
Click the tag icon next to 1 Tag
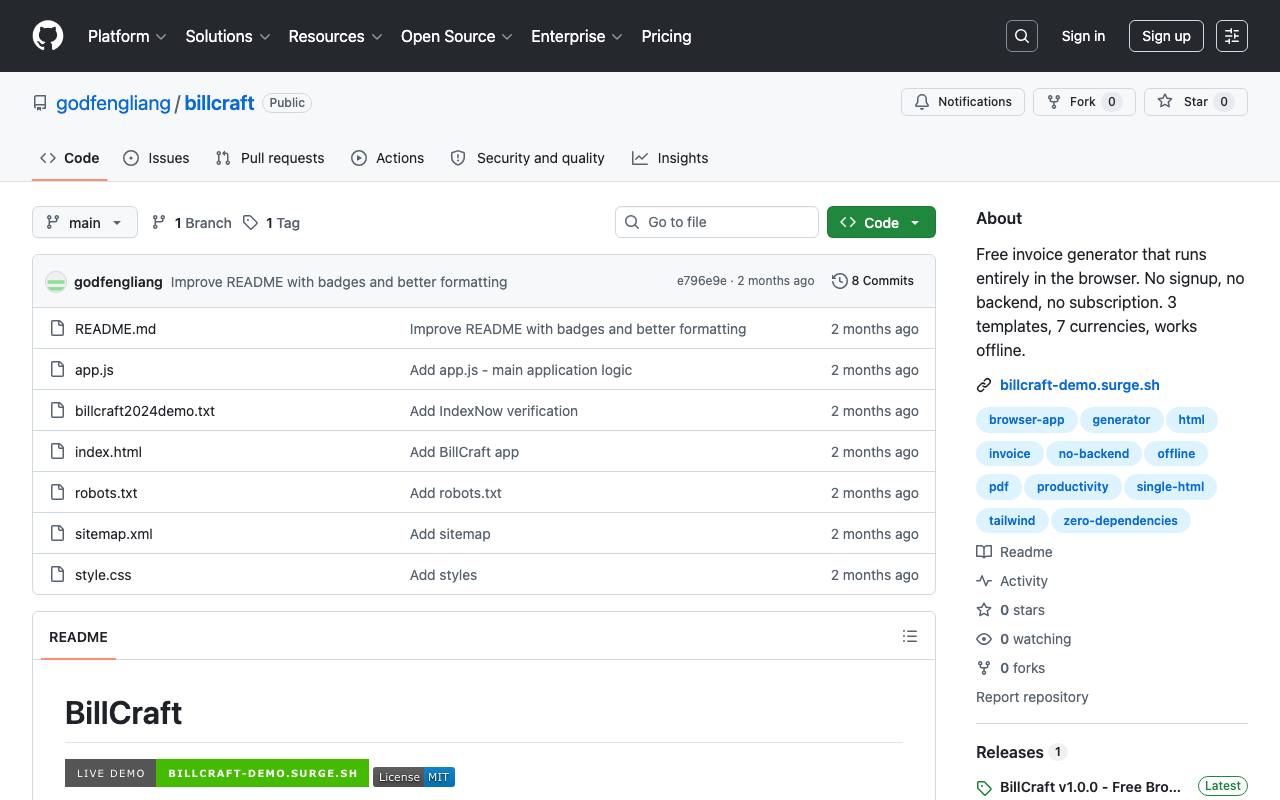click(250, 222)
